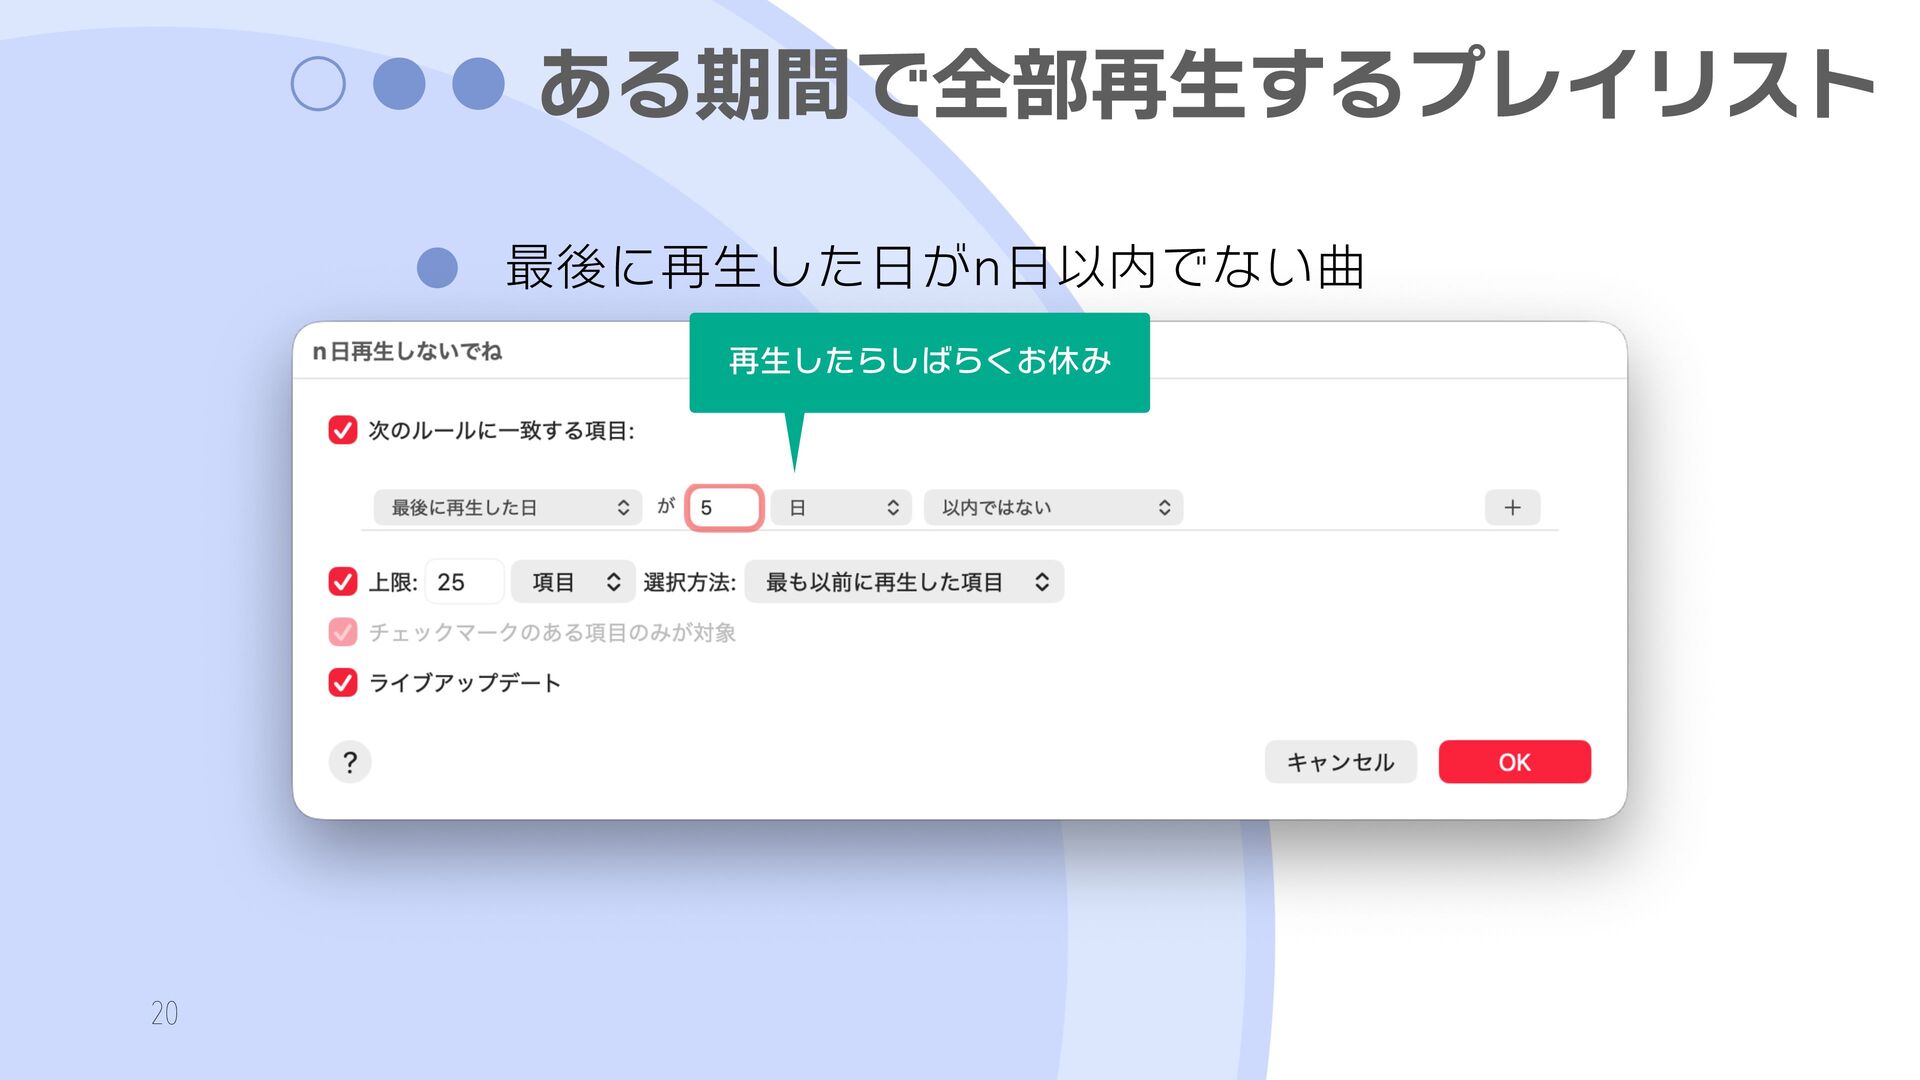Disable the ライブアップデート checkbox
Viewport: 1920px width, 1080px height.
point(343,683)
